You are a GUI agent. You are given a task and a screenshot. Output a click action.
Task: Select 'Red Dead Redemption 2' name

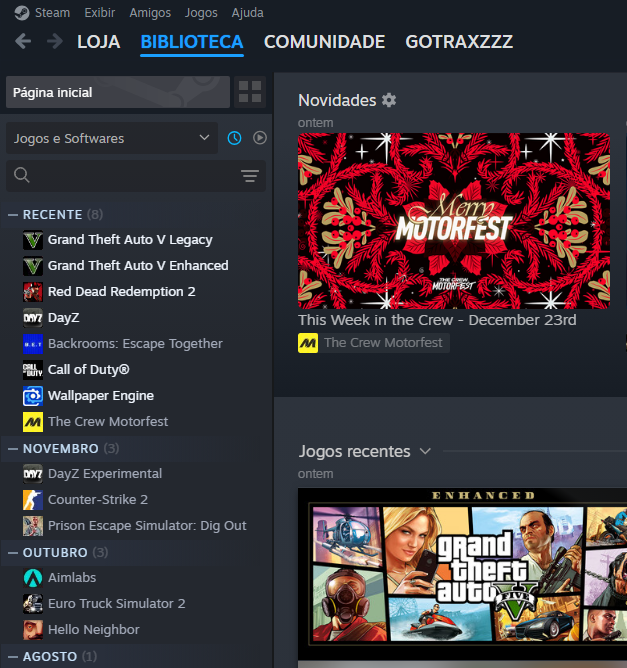(121, 292)
